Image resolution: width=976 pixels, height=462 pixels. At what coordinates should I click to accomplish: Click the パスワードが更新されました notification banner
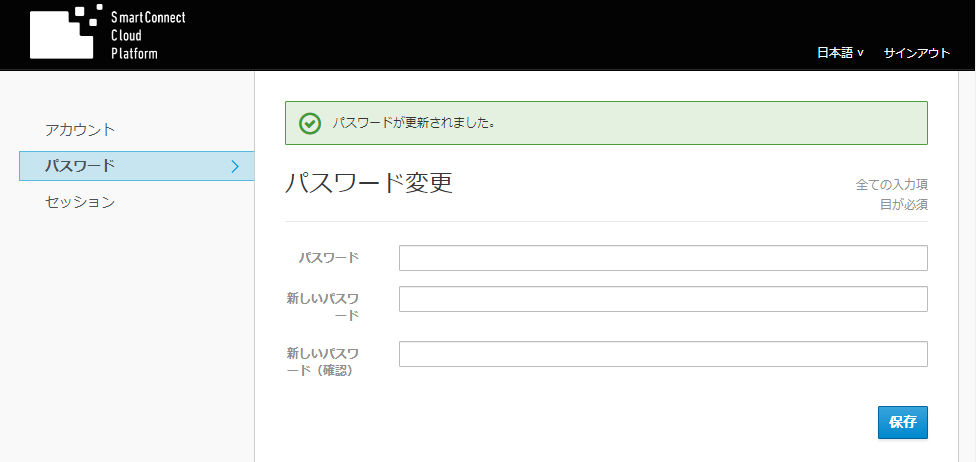[606, 123]
